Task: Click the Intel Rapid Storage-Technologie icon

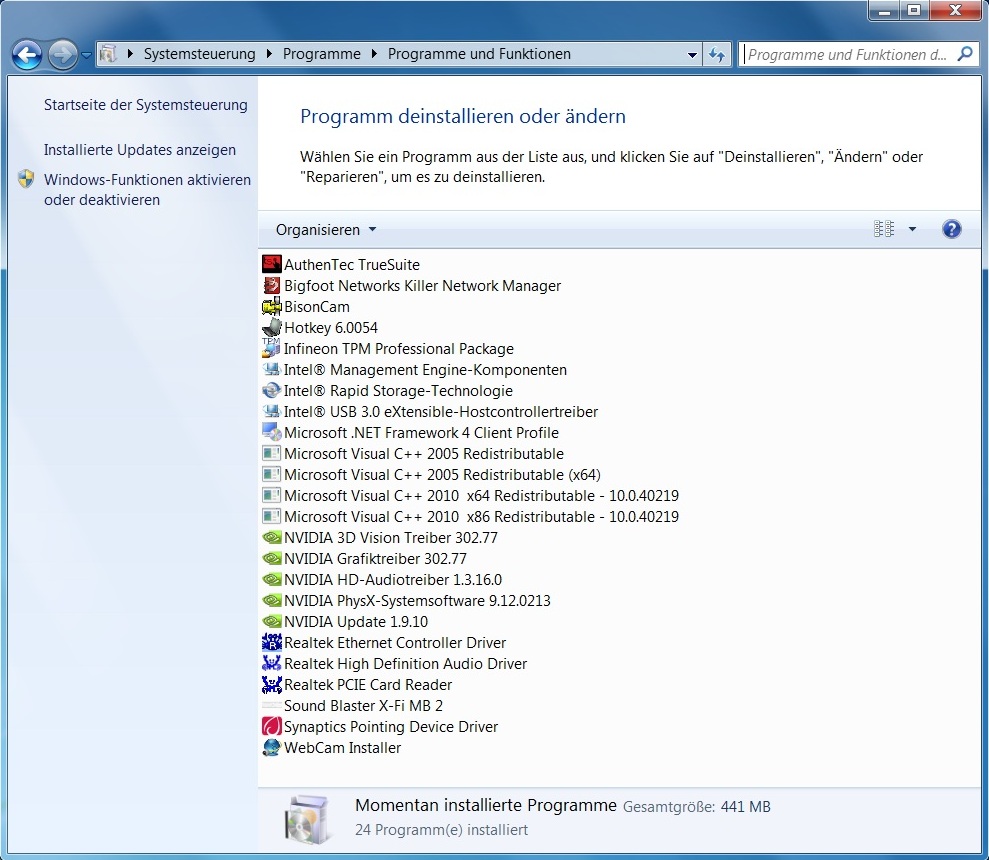Action: click(x=271, y=391)
